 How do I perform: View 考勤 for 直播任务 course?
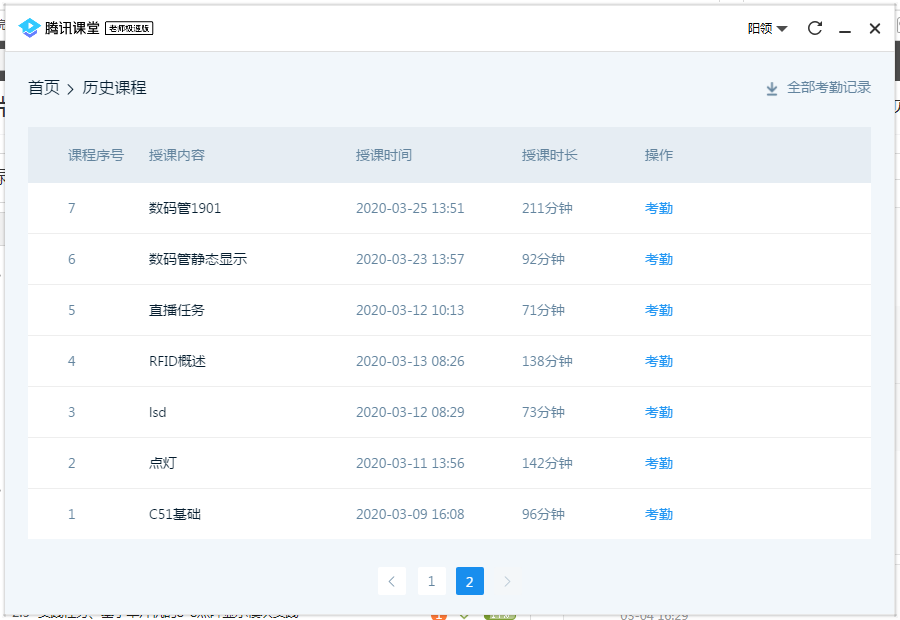658,310
